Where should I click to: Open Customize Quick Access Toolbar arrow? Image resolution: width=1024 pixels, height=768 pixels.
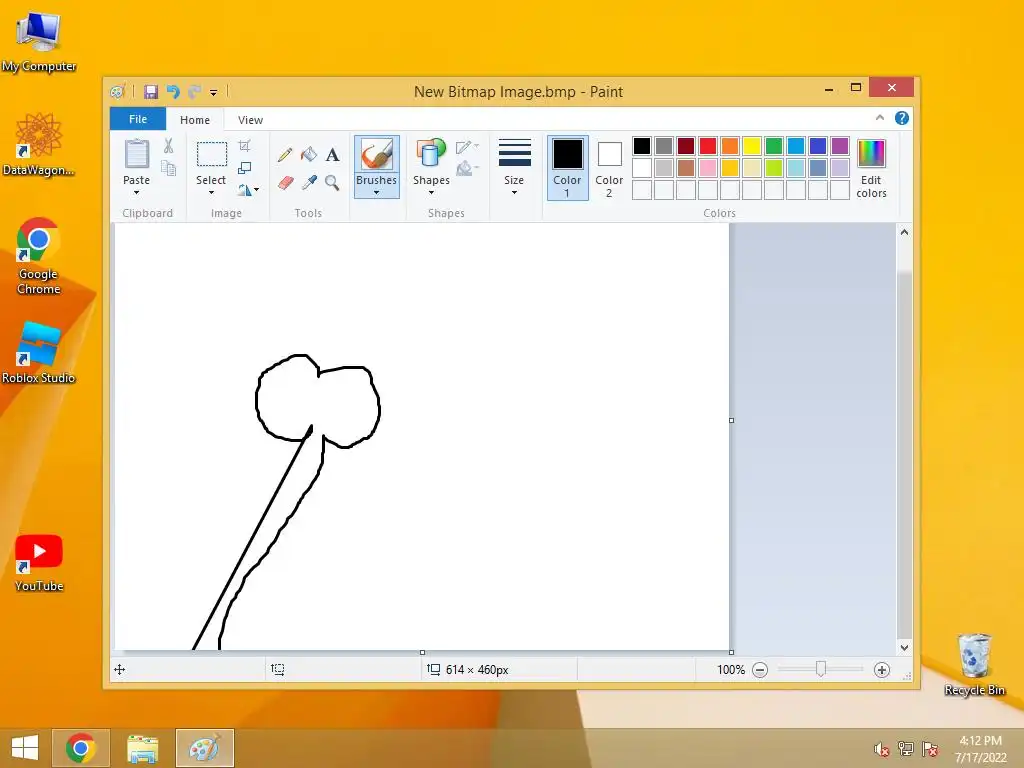coord(214,92)
